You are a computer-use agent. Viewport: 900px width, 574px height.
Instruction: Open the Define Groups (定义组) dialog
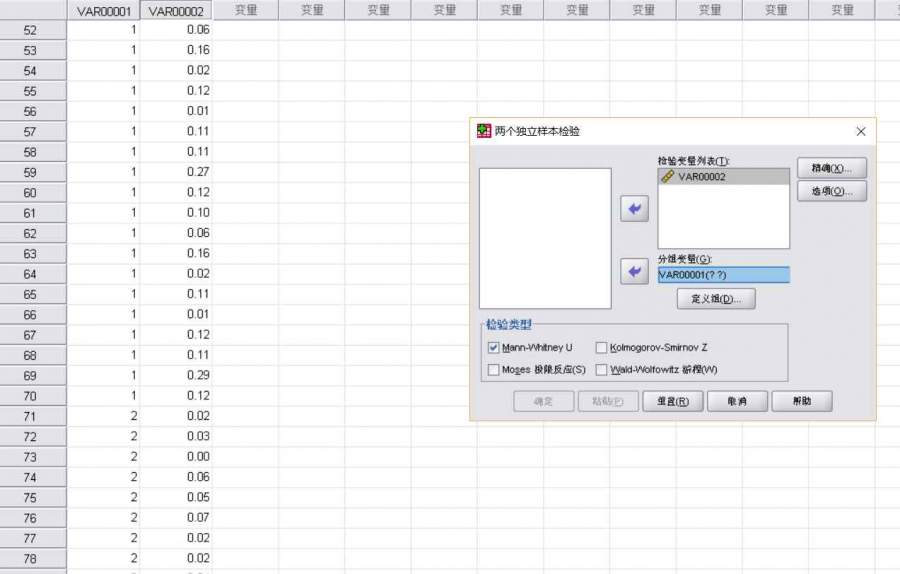[715, 299]
